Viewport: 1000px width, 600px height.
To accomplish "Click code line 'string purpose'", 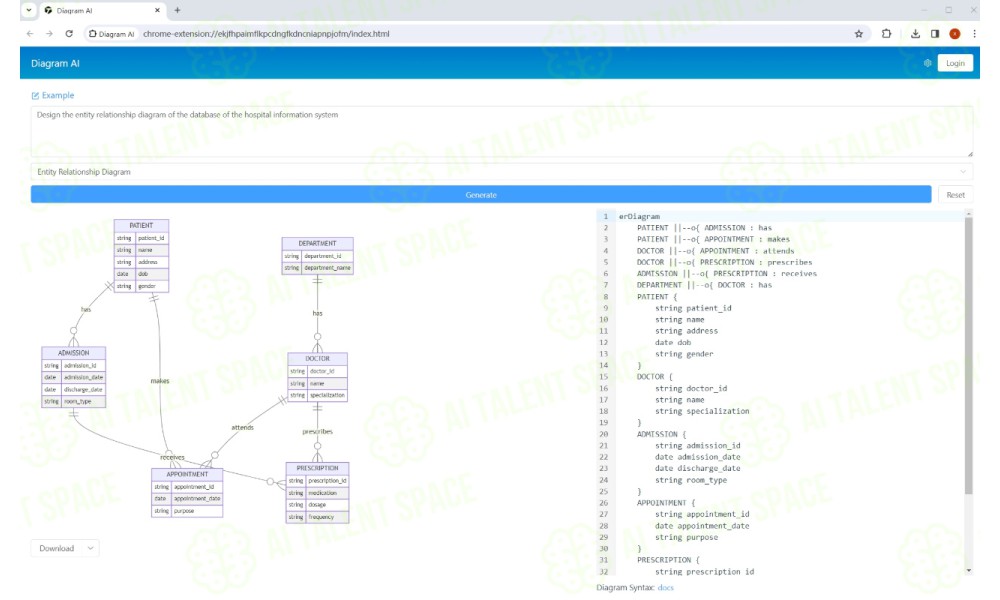I will (x=686, y=538).
